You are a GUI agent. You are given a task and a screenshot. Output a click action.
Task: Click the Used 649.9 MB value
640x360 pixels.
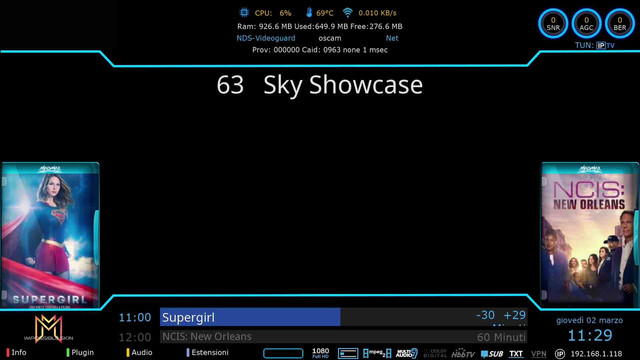click(x=321, y=27)
